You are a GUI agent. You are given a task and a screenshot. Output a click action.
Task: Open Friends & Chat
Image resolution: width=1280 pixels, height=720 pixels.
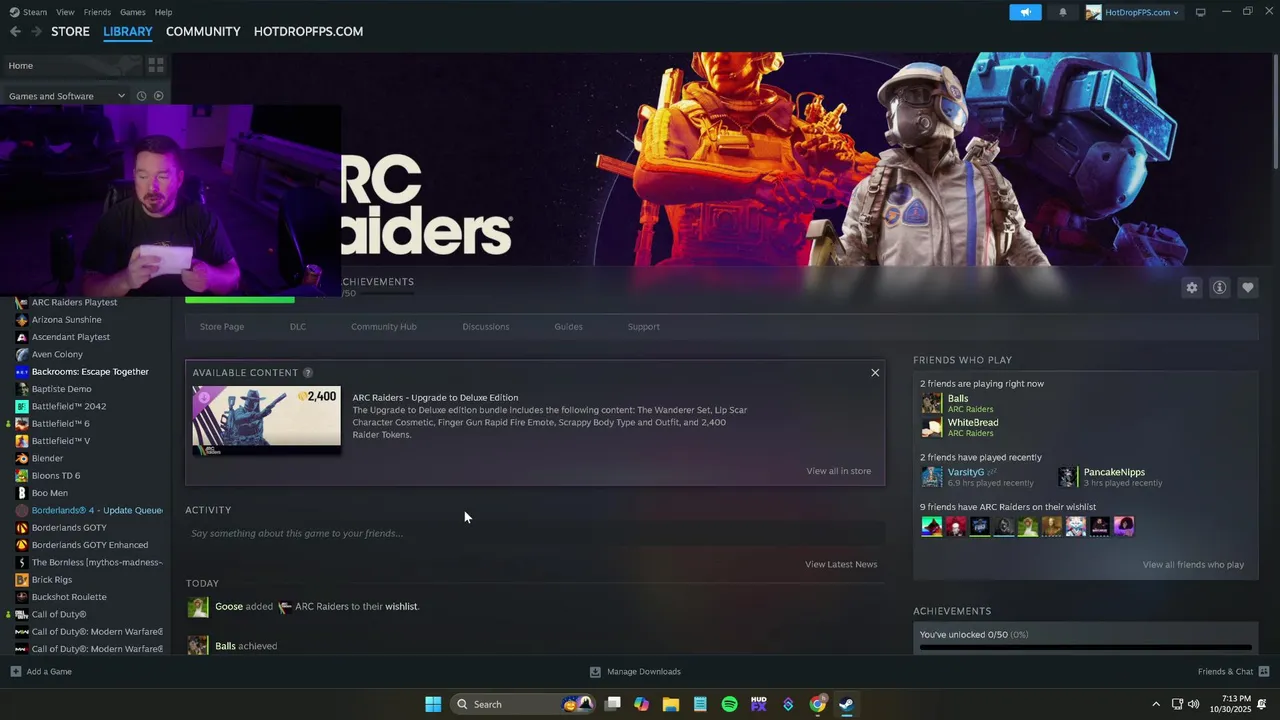coord(1233,671)
